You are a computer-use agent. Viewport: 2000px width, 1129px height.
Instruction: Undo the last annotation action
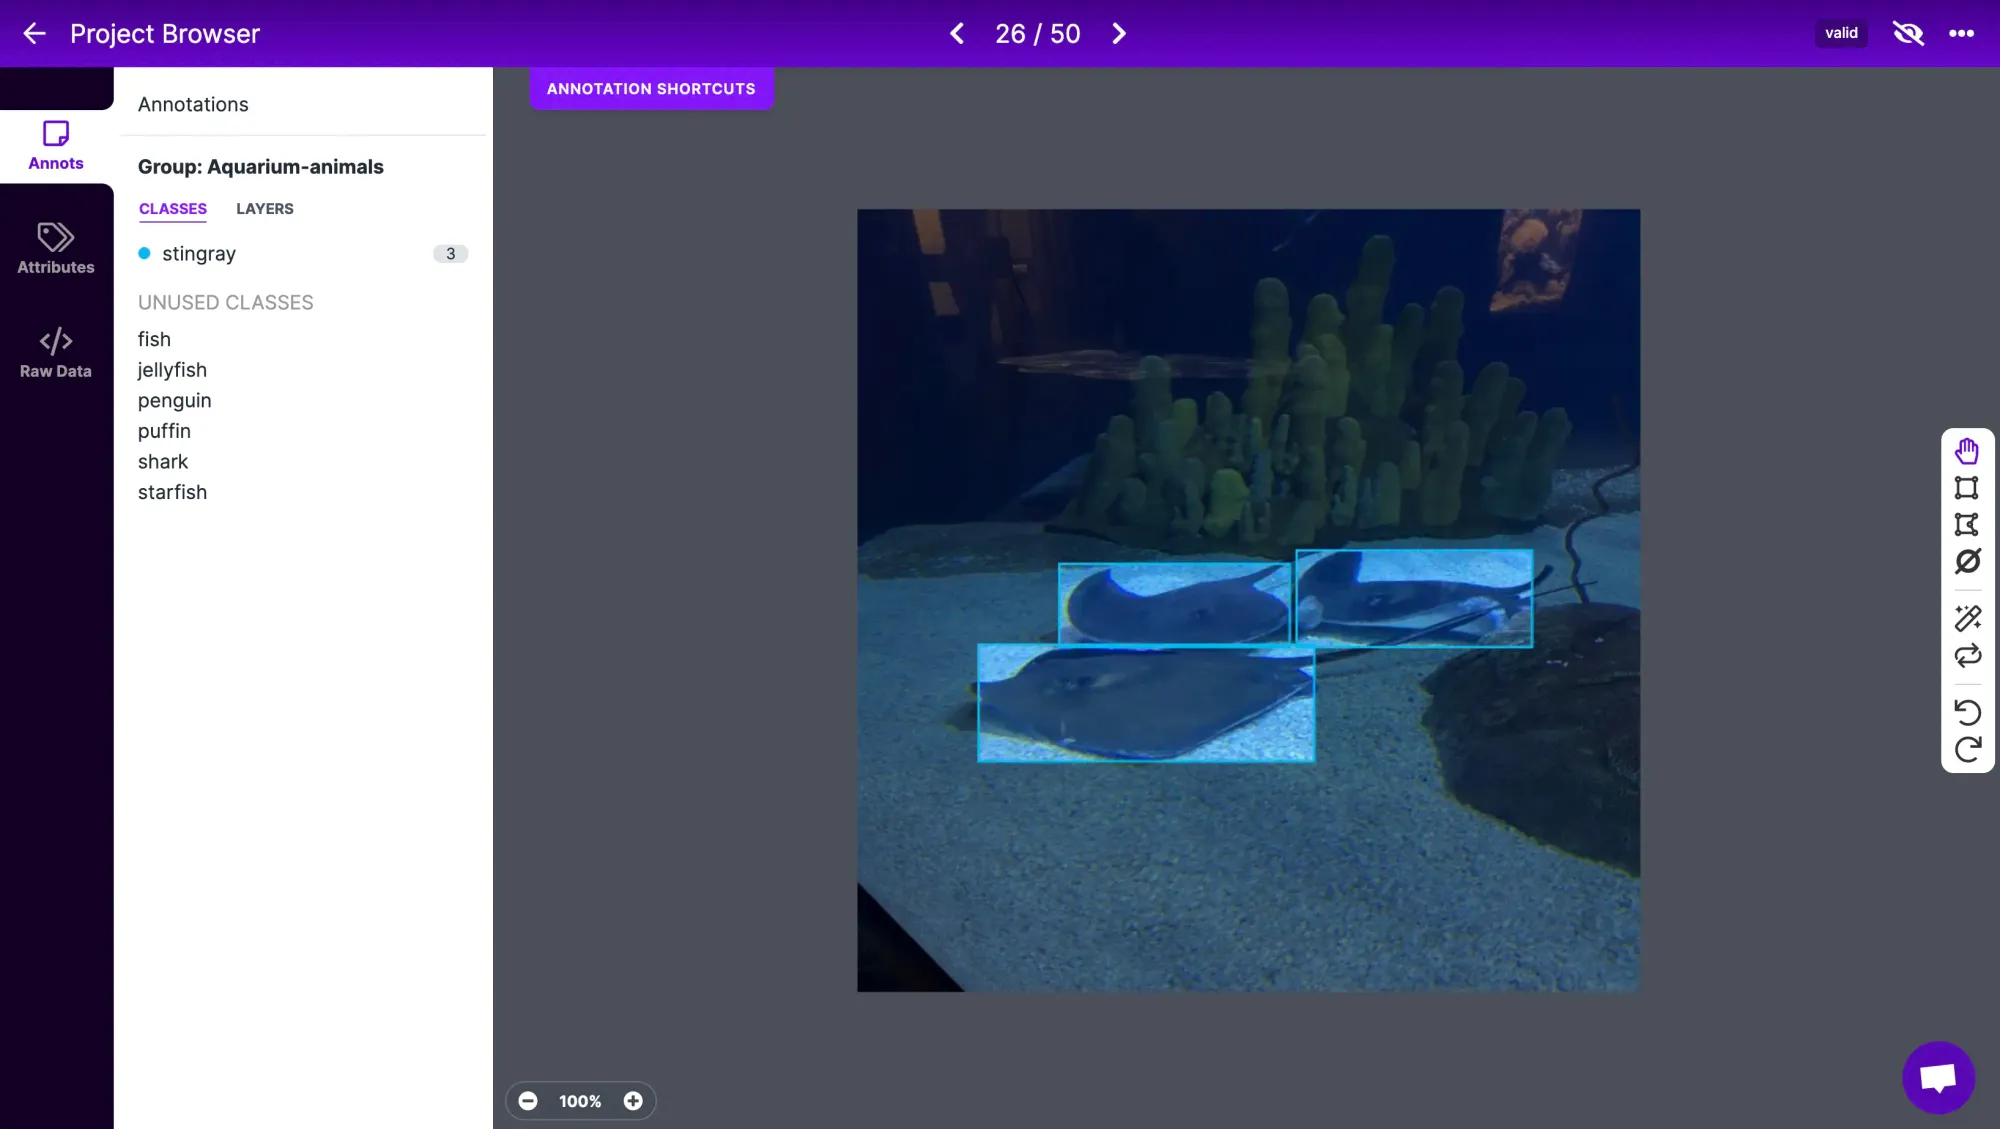click(1967, 712)
